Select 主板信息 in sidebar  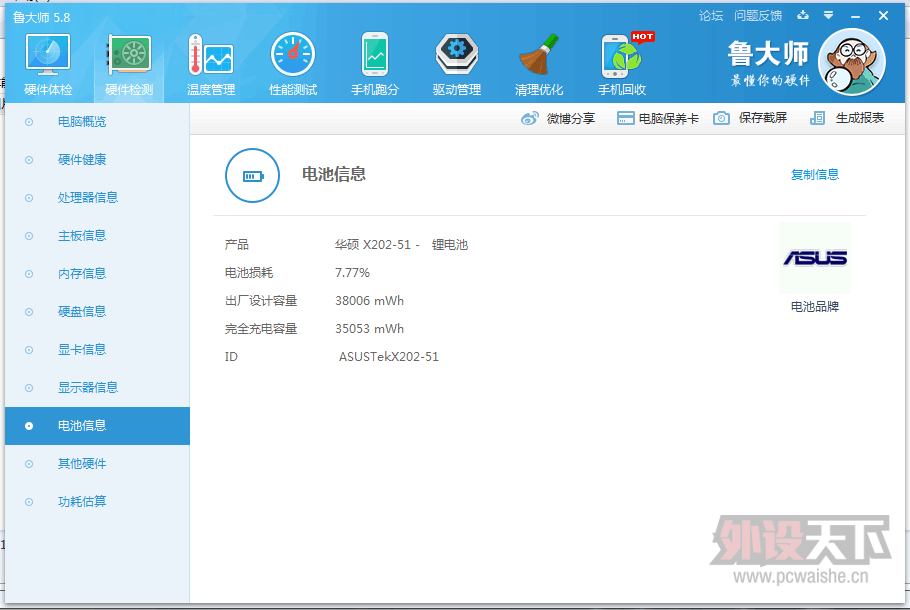pyautogui.click(x=98, y=236)
